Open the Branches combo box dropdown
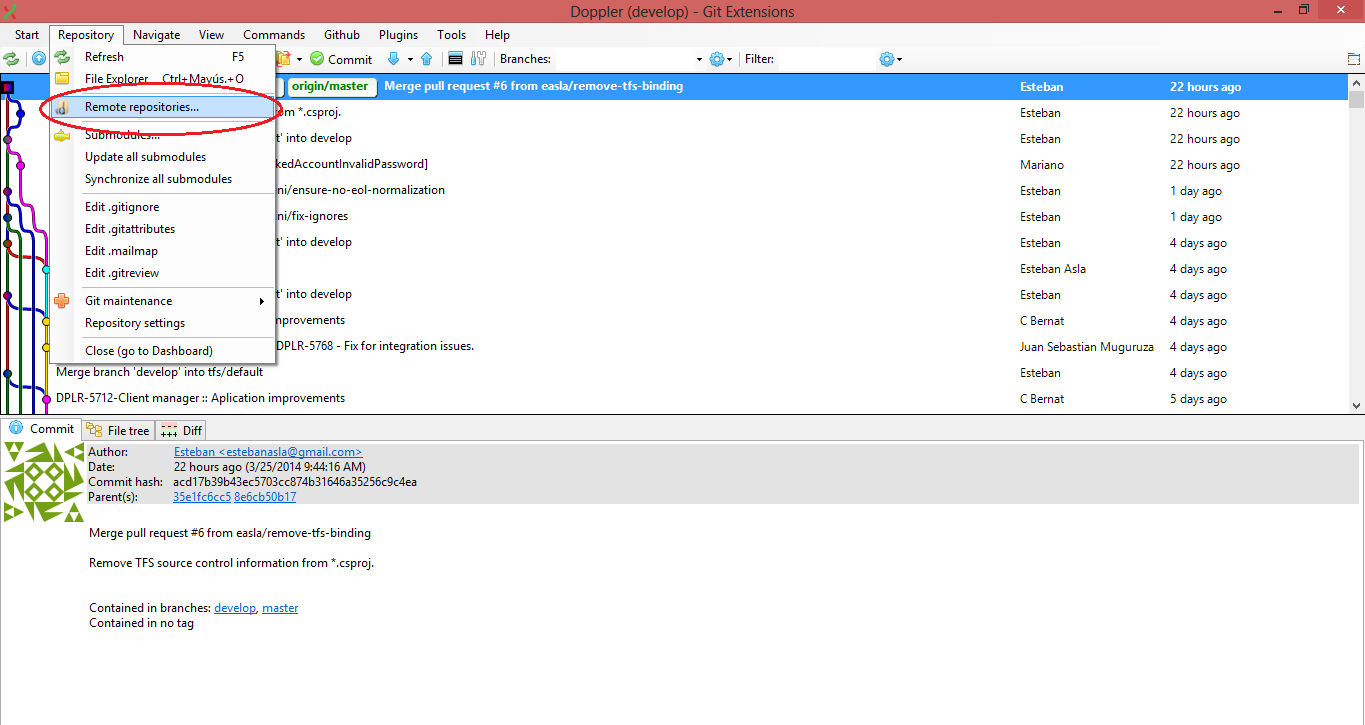 pyautogui.click(x=697, y=59)
